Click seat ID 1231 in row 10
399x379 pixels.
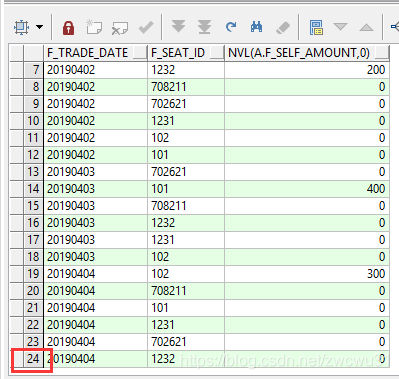coord(163,121)
